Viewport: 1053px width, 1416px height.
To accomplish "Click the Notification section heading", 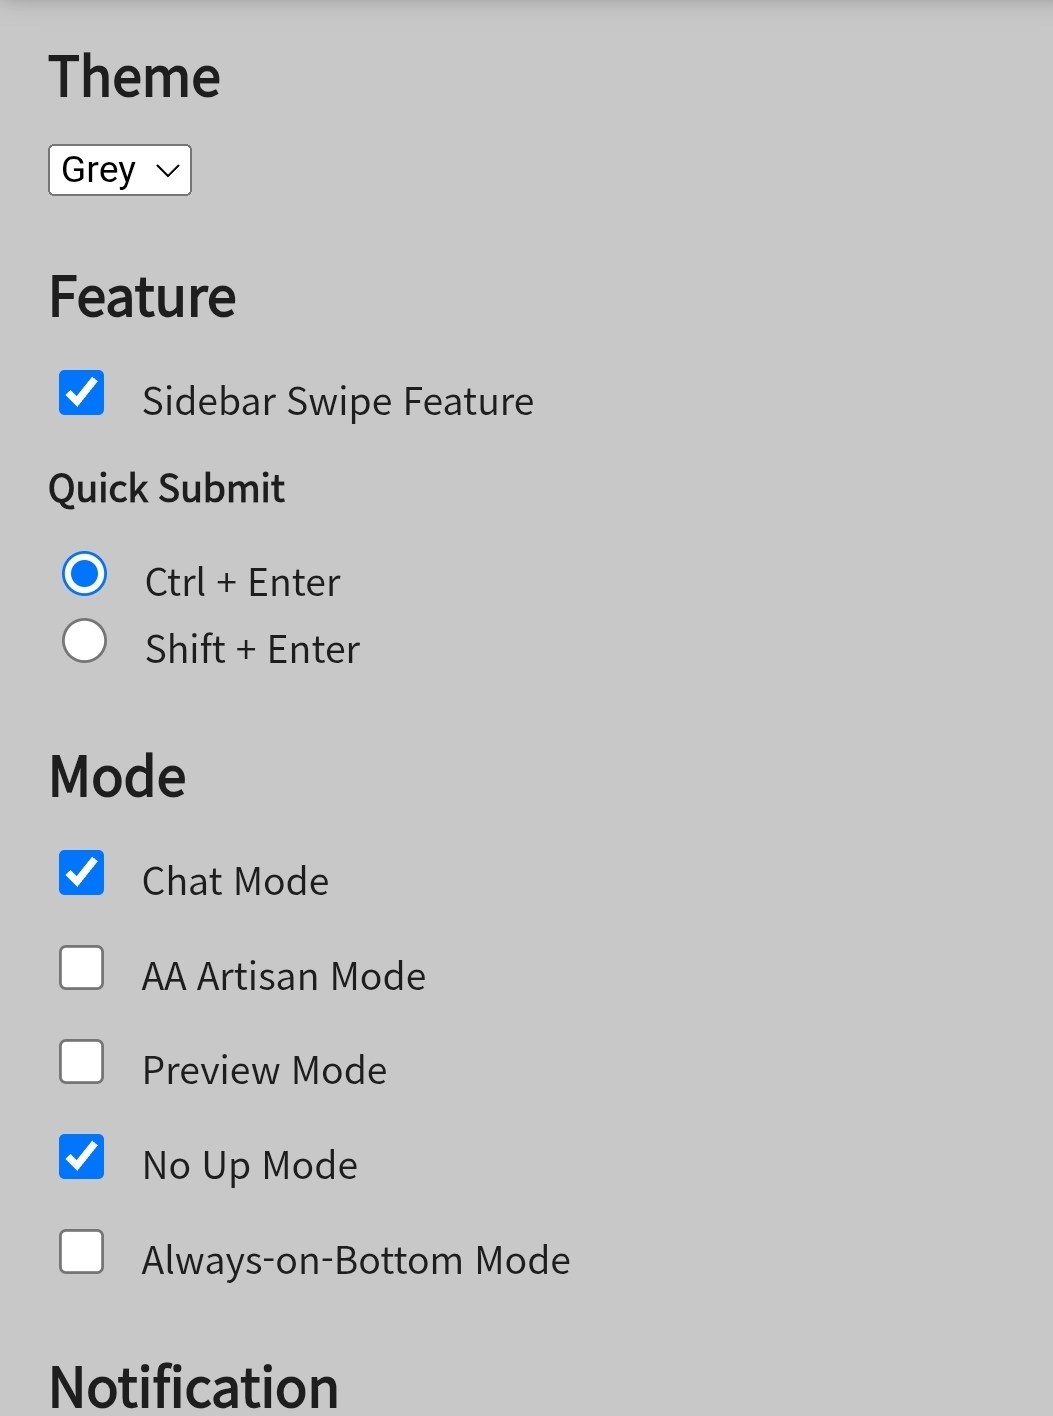I will pyautogui.click(x=194, y=1387).
